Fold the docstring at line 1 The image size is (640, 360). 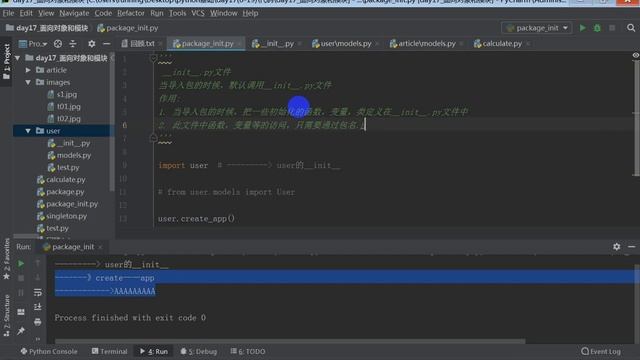coord(153,58)
